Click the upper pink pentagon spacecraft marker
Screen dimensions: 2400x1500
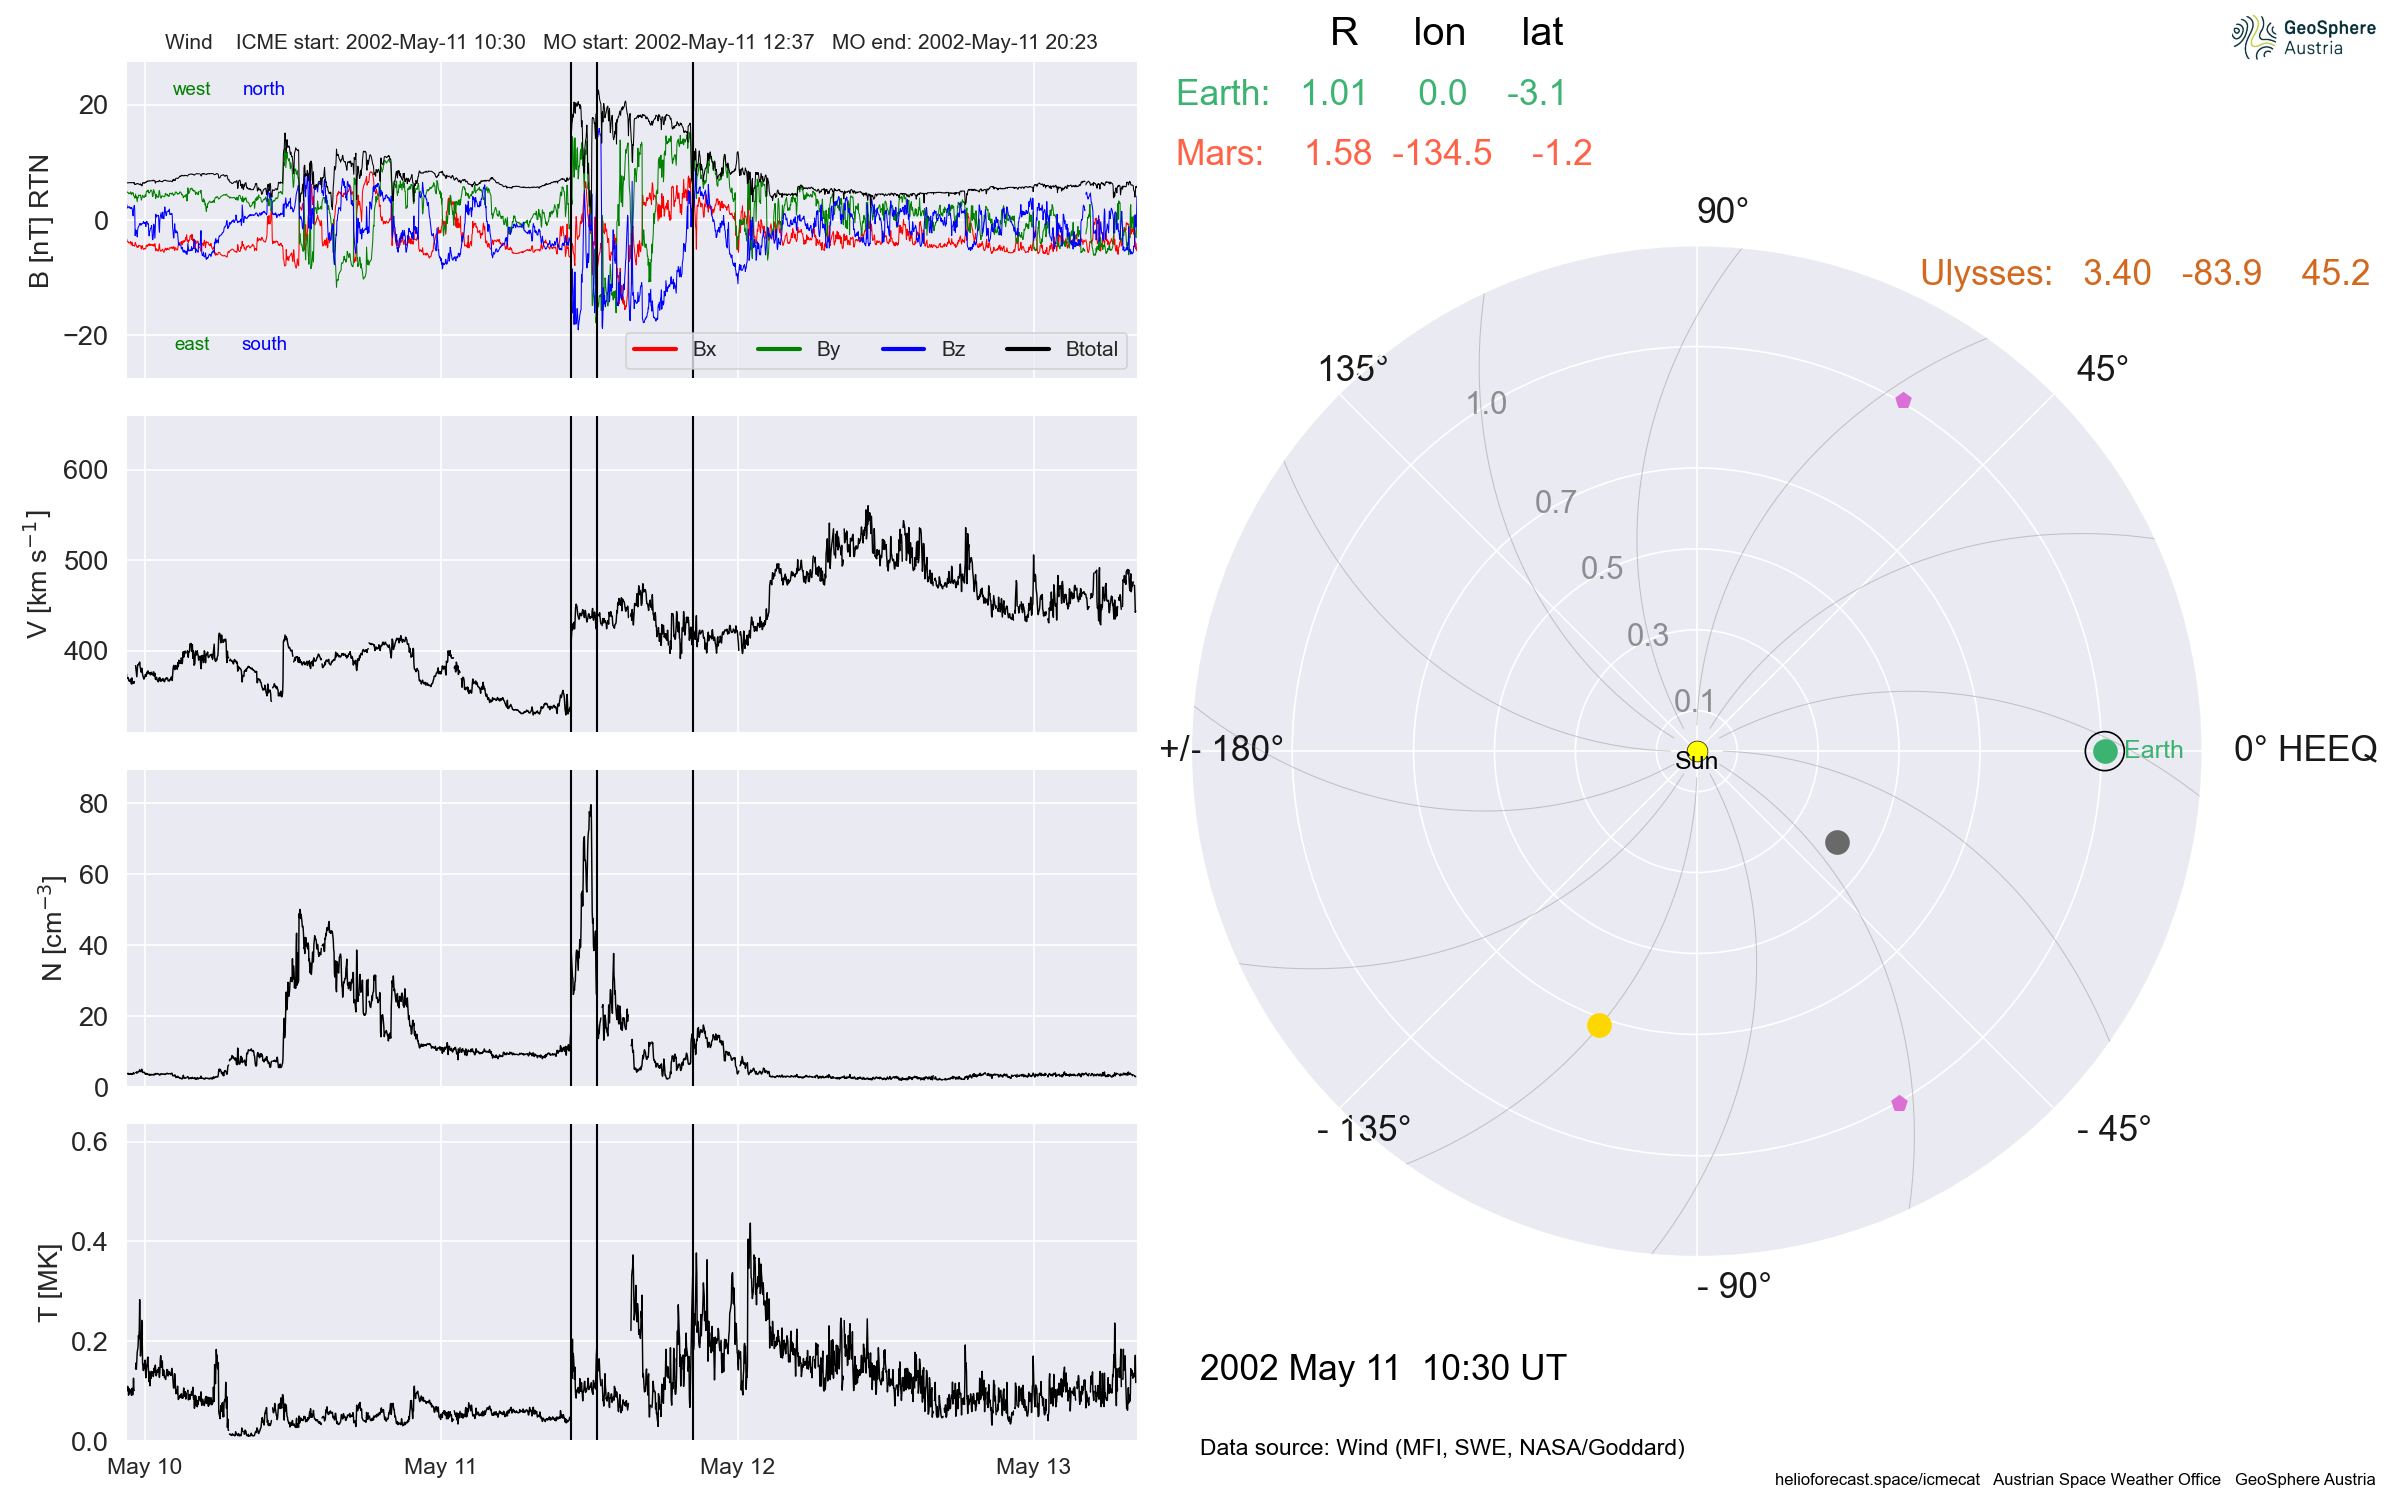click(1903, 401)
